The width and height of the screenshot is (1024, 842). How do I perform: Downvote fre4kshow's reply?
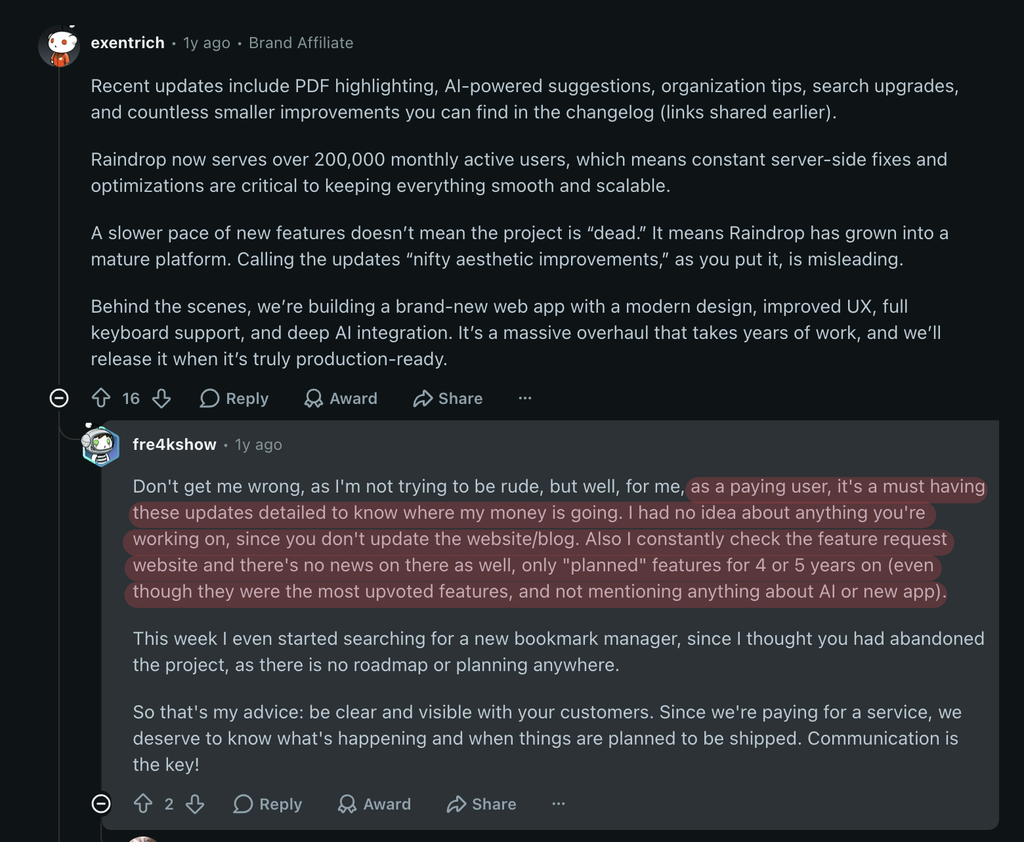[x=195, y=803]
